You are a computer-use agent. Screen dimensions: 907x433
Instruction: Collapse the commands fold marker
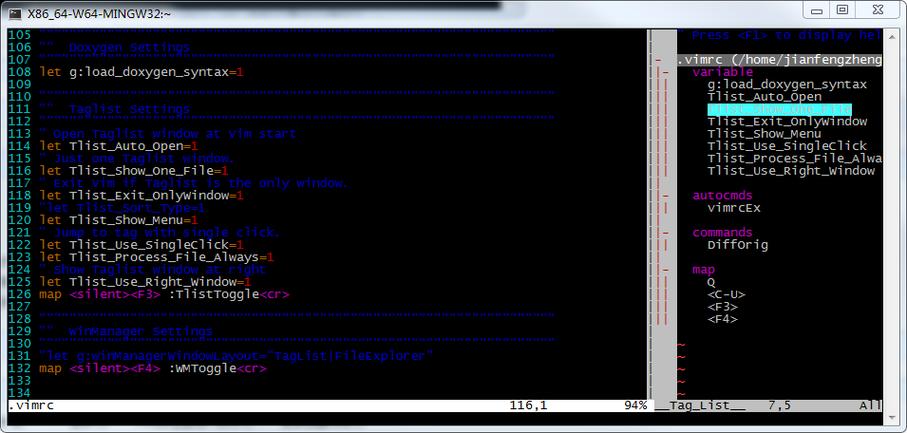click(x=665, y=233)
